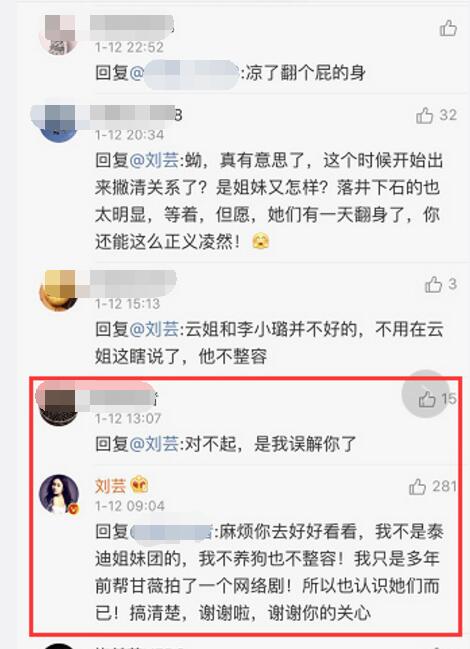Like the 1-12 22:52 comment
This screenshot has height=649, width=470.
click(448, 28)
